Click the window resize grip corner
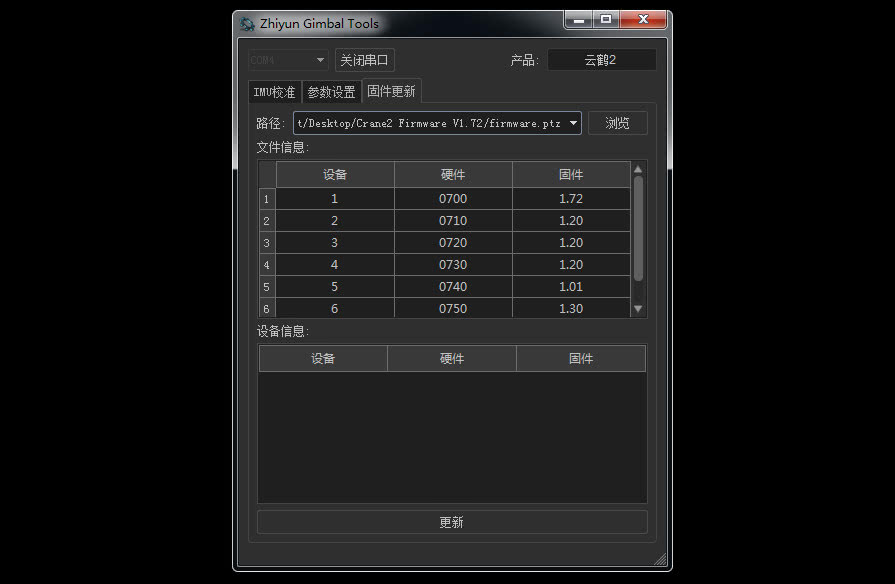895x584 pixels. (660, 559)
